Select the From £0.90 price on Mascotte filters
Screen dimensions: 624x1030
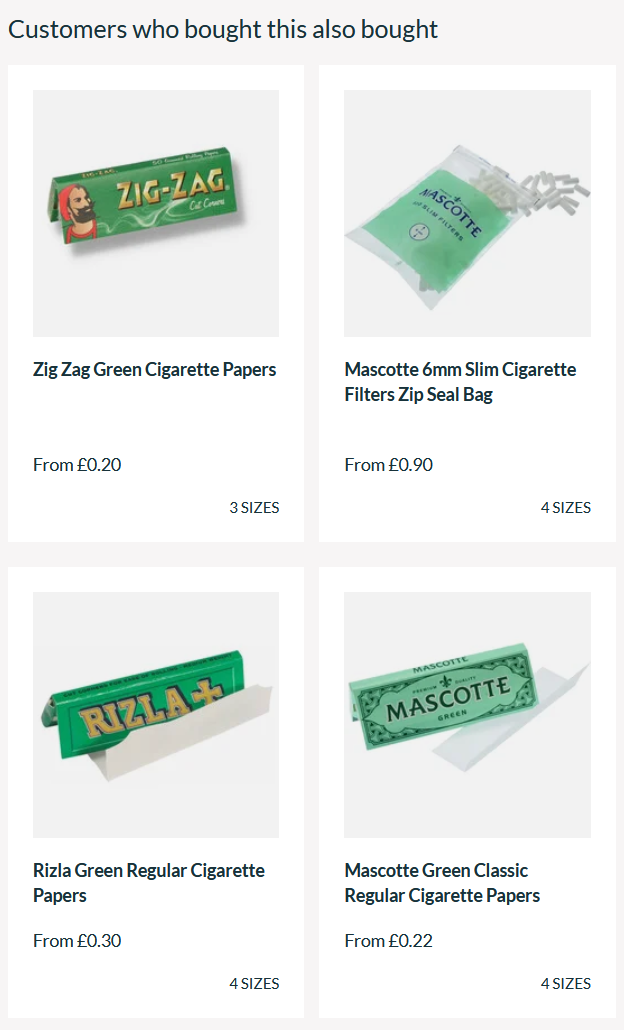point(388,465)
